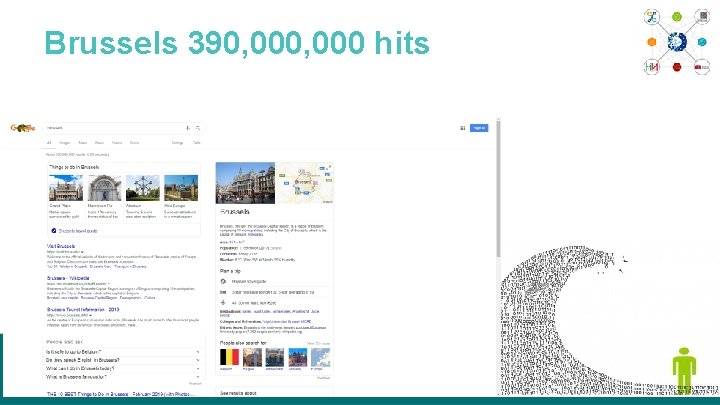This screenshot has width=720, height=405.
Task: Click the Manneken Pis thumbnail
Action: [104, 188]
